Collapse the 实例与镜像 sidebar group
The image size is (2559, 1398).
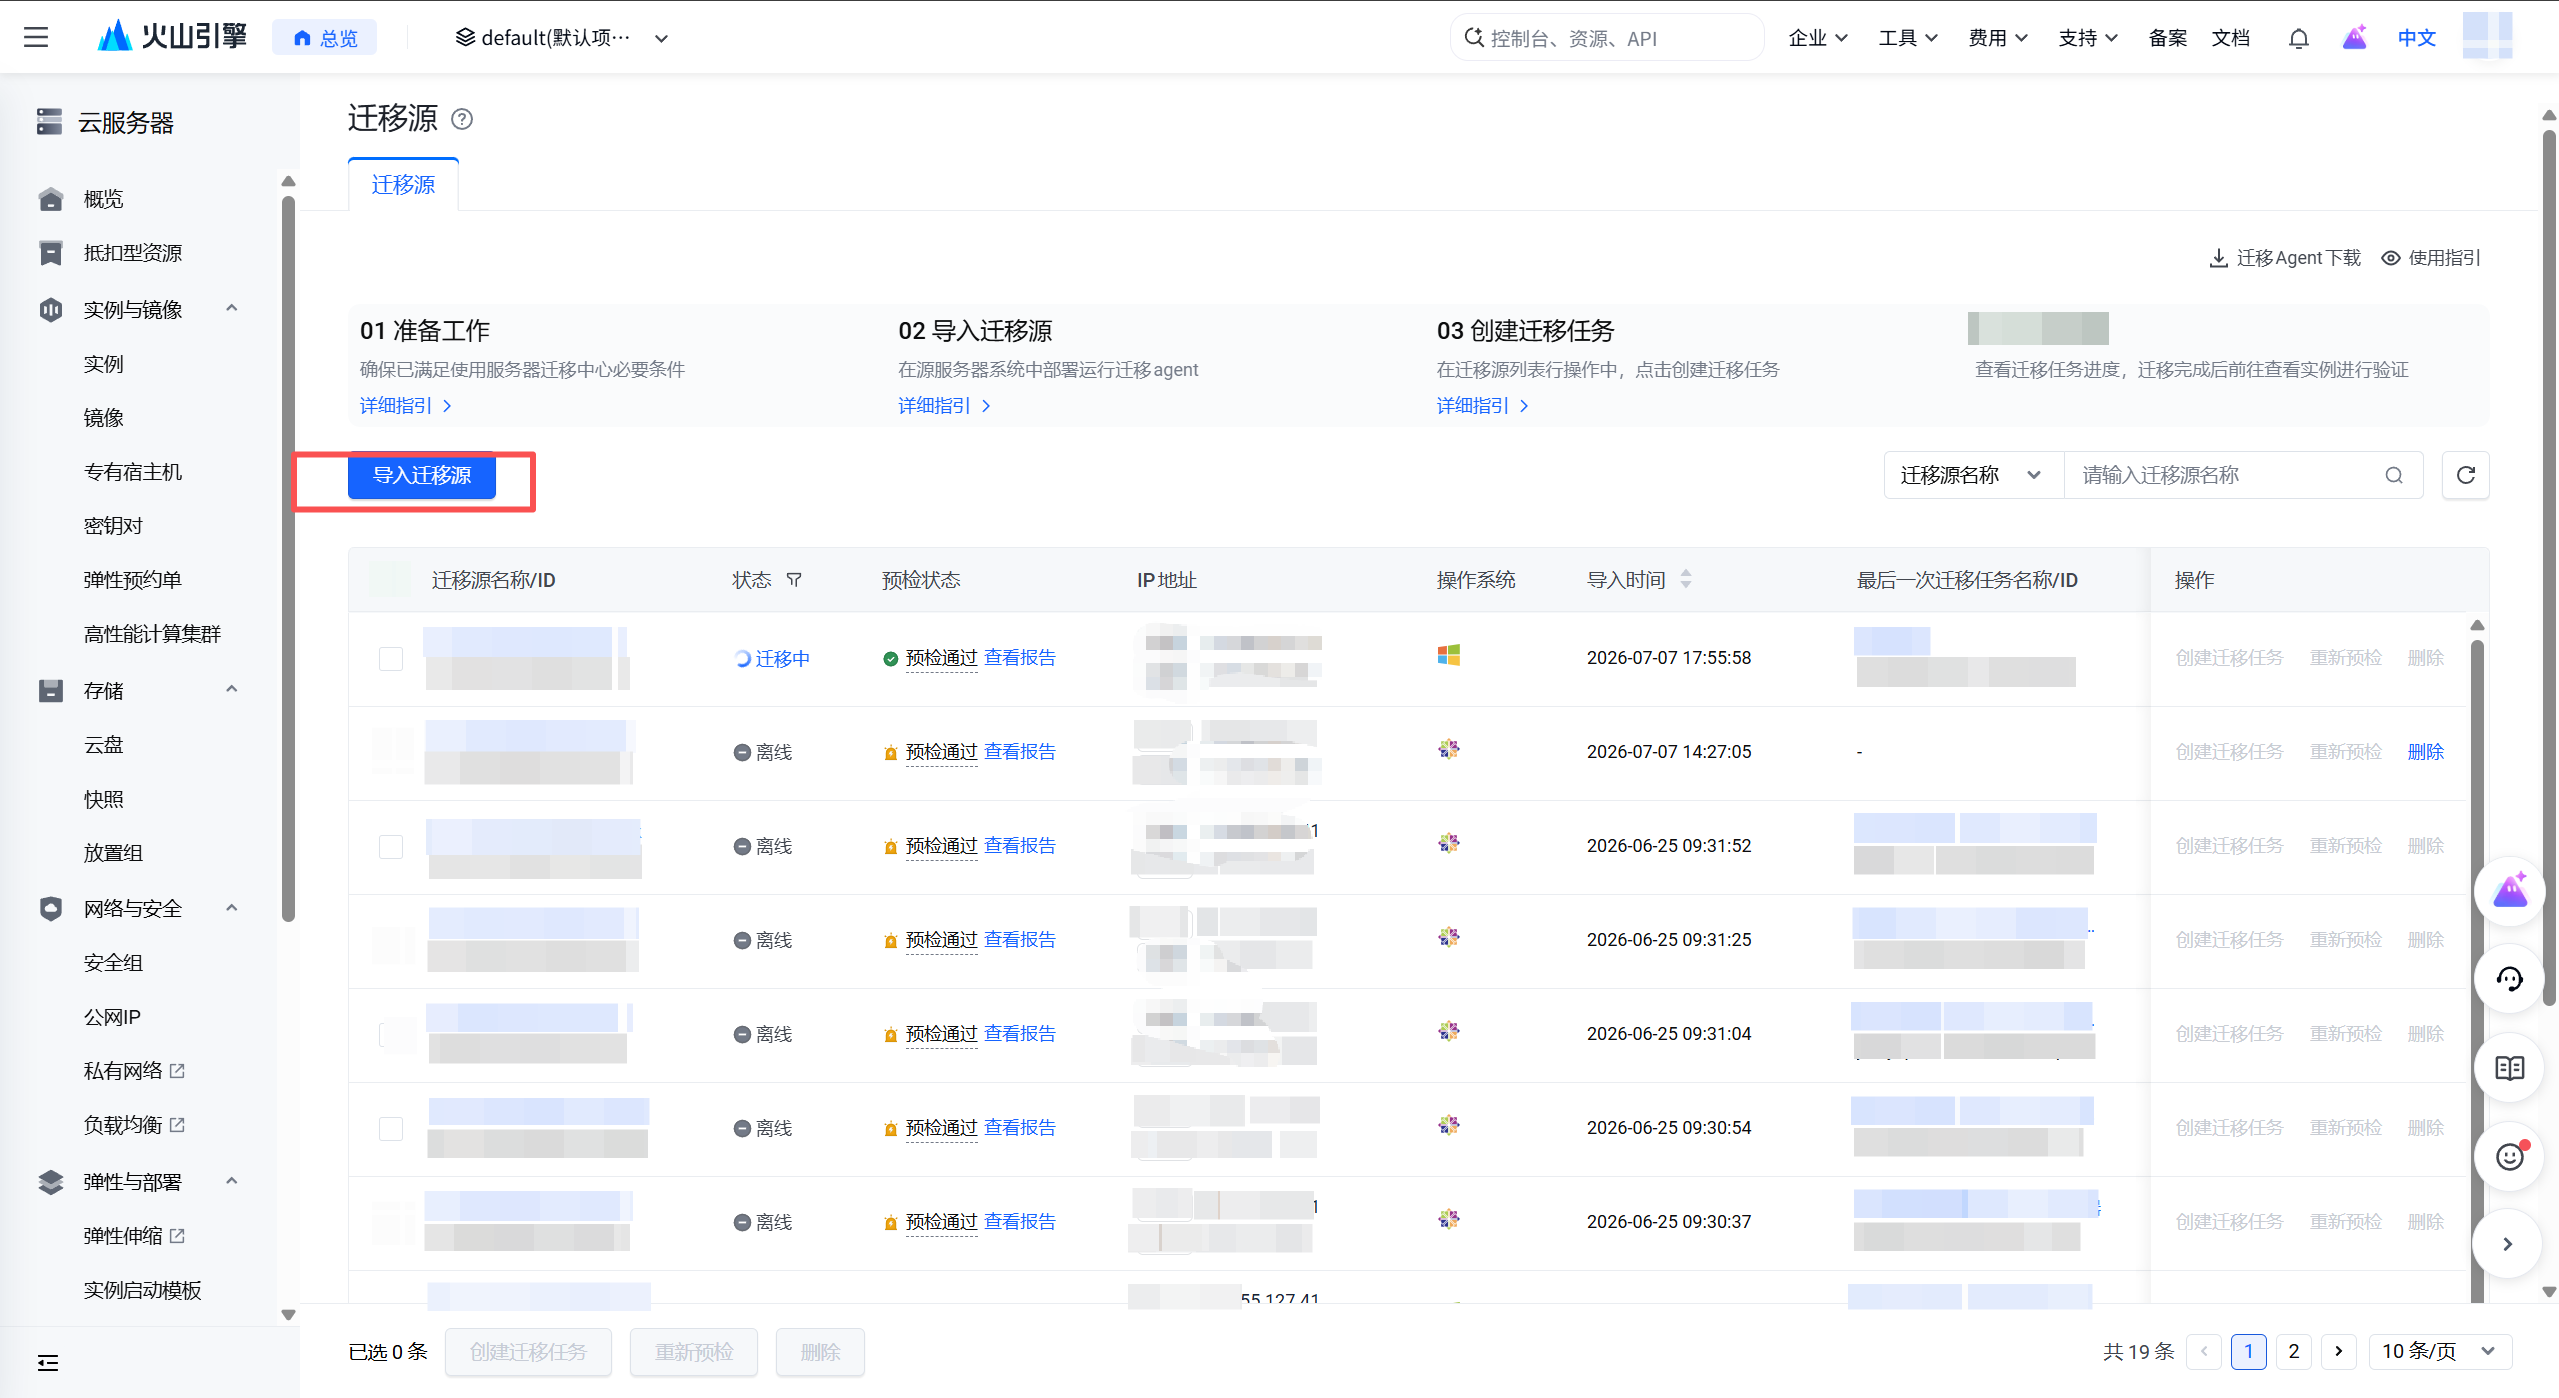(232, 309)
